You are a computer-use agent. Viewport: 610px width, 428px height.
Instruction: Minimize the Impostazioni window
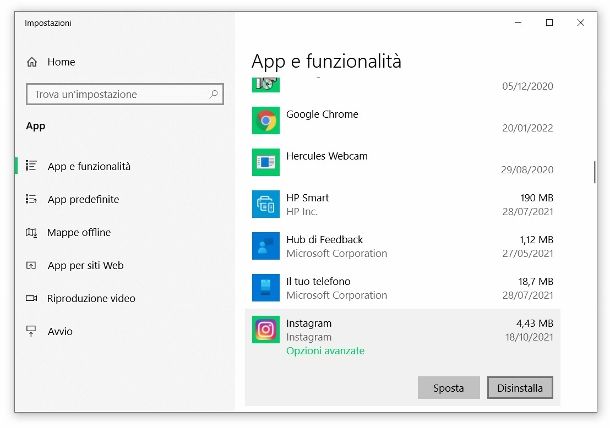[518, 23]
